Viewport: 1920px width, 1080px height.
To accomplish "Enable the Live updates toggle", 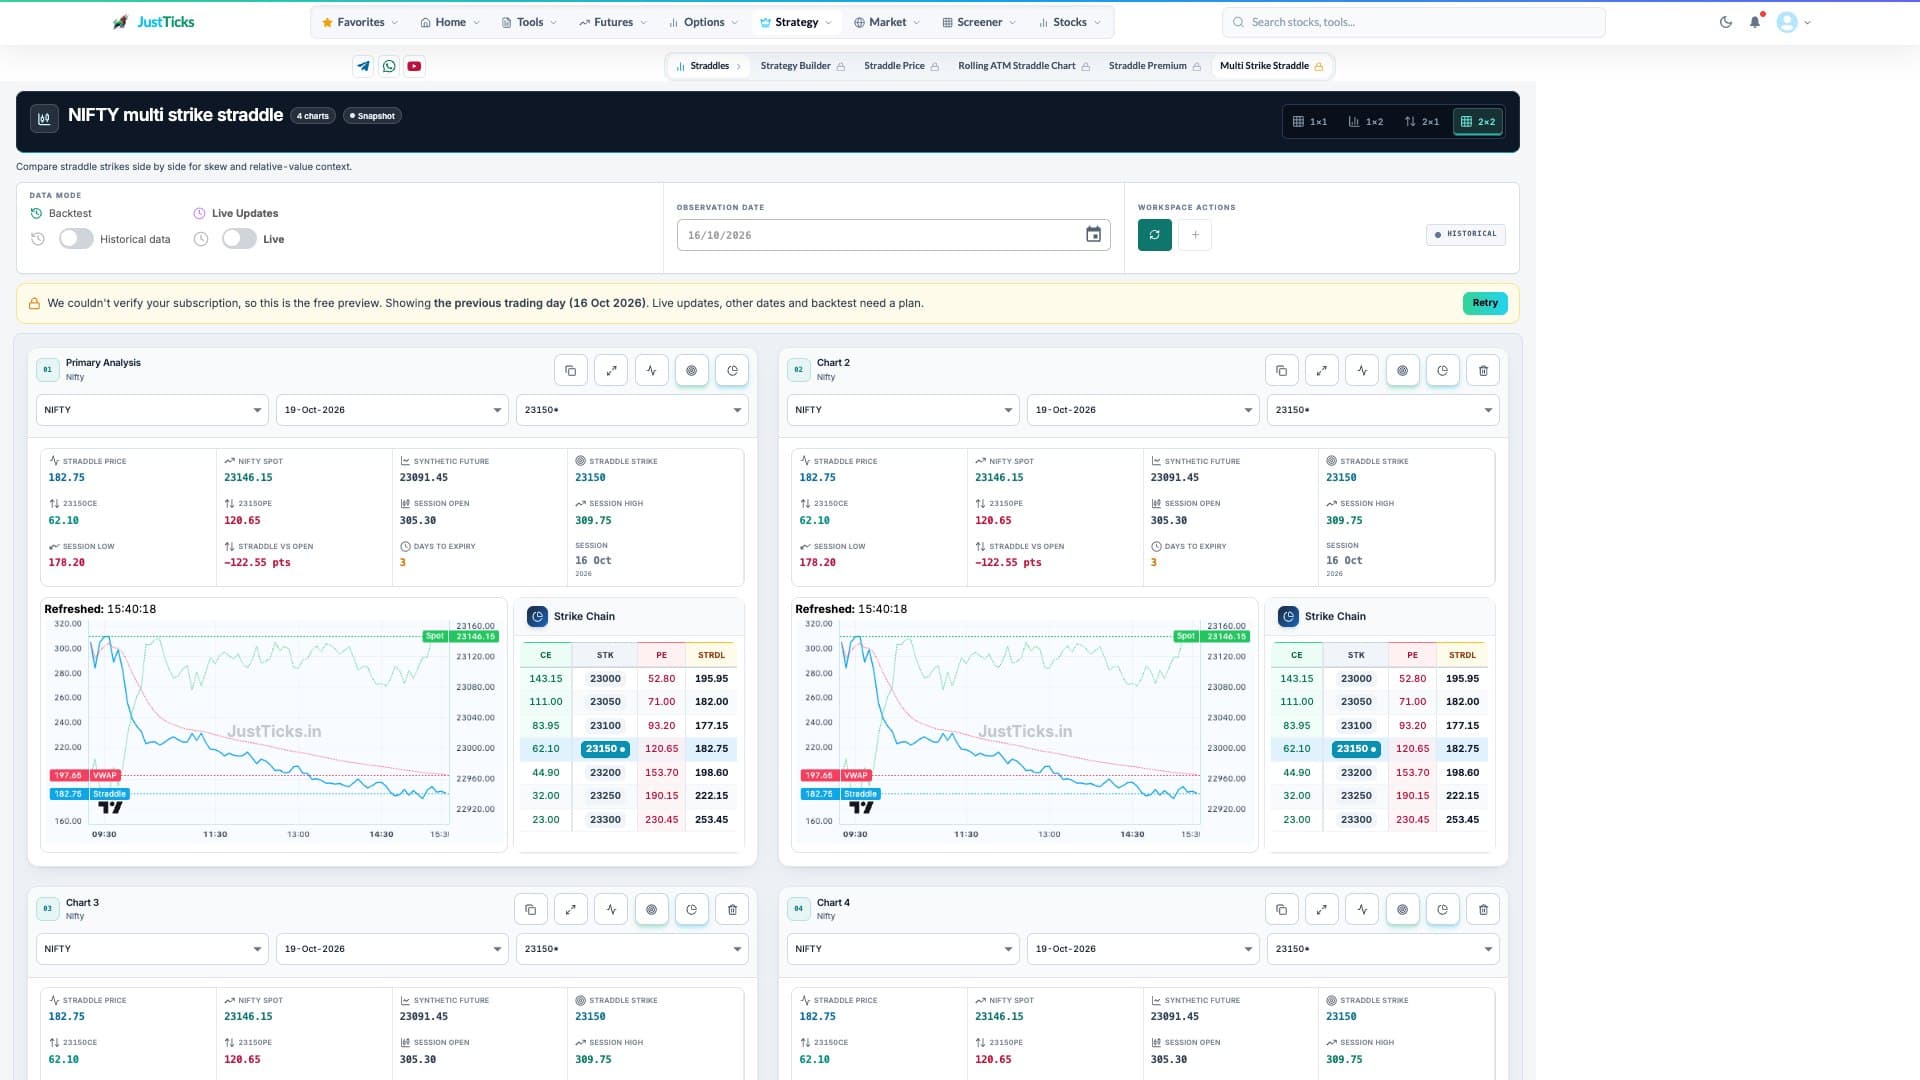I will pos(239,239).
